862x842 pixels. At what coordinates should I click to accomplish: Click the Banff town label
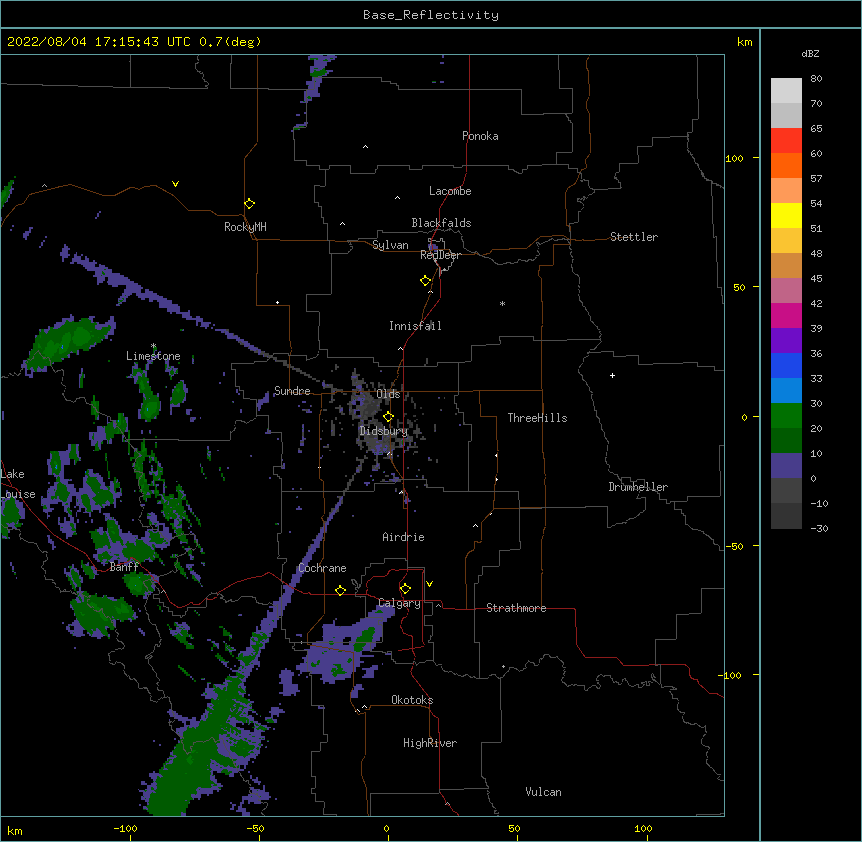[124, 567]
